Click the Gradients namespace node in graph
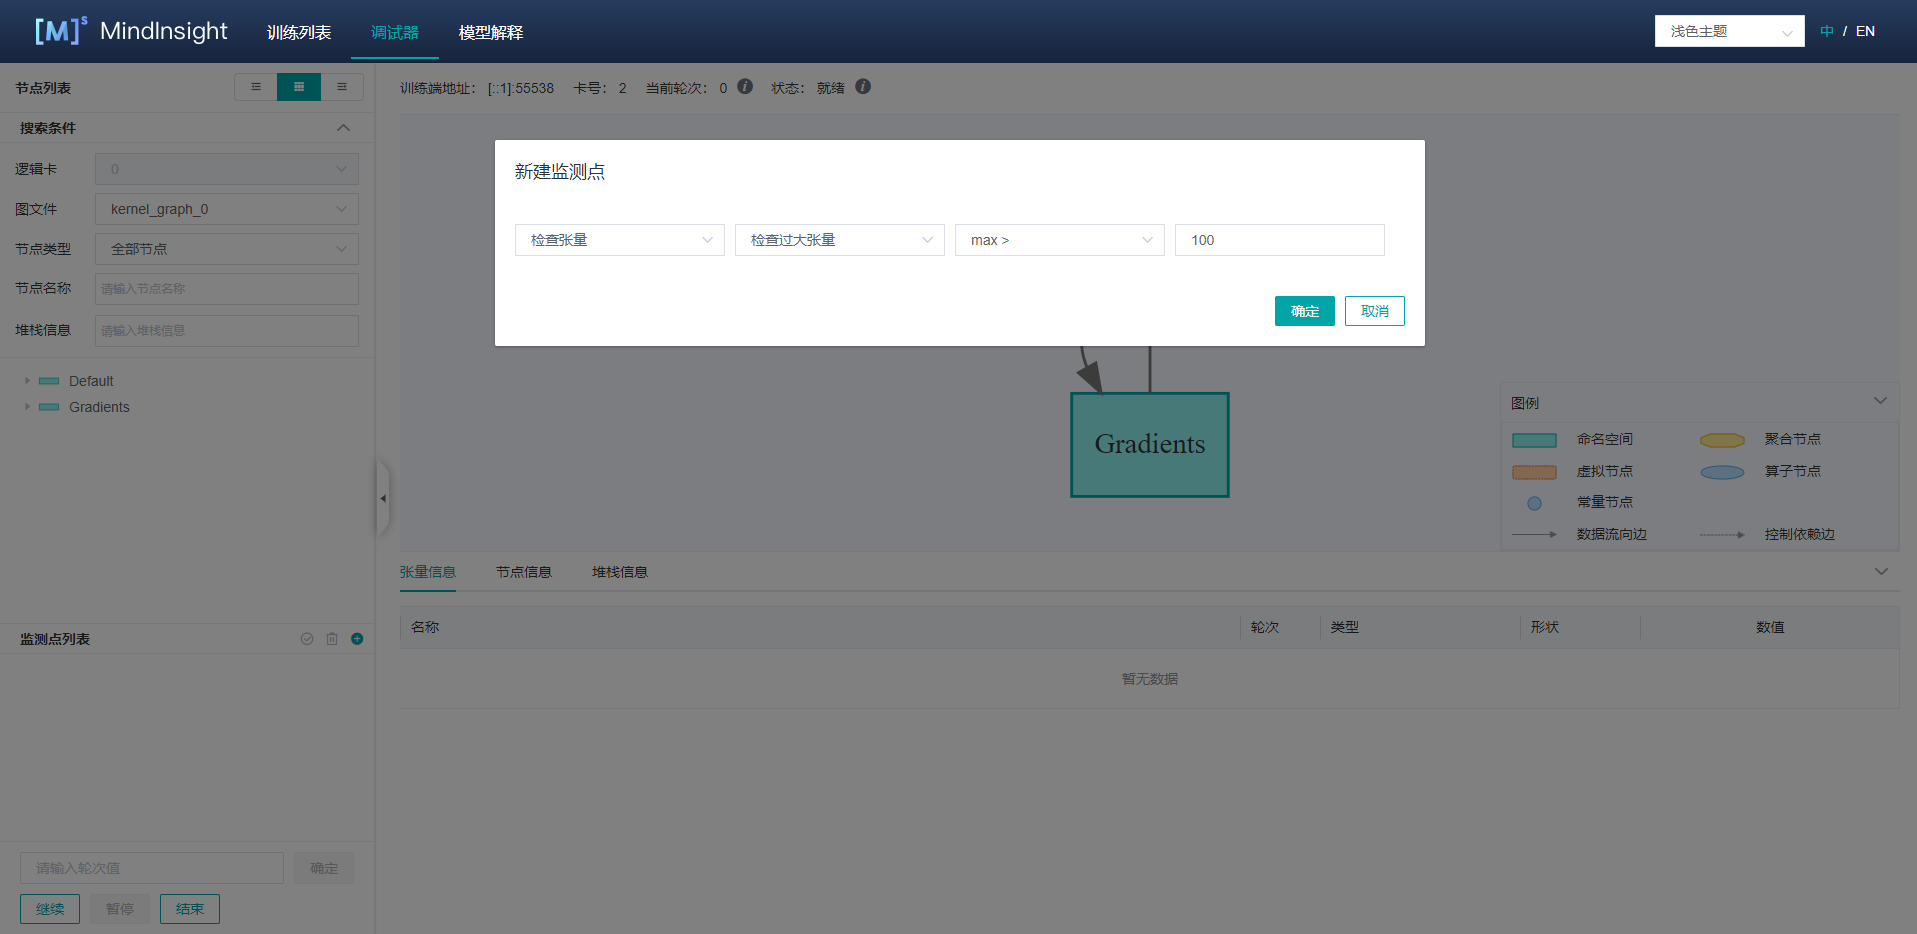 click(x=1149, y=445)
